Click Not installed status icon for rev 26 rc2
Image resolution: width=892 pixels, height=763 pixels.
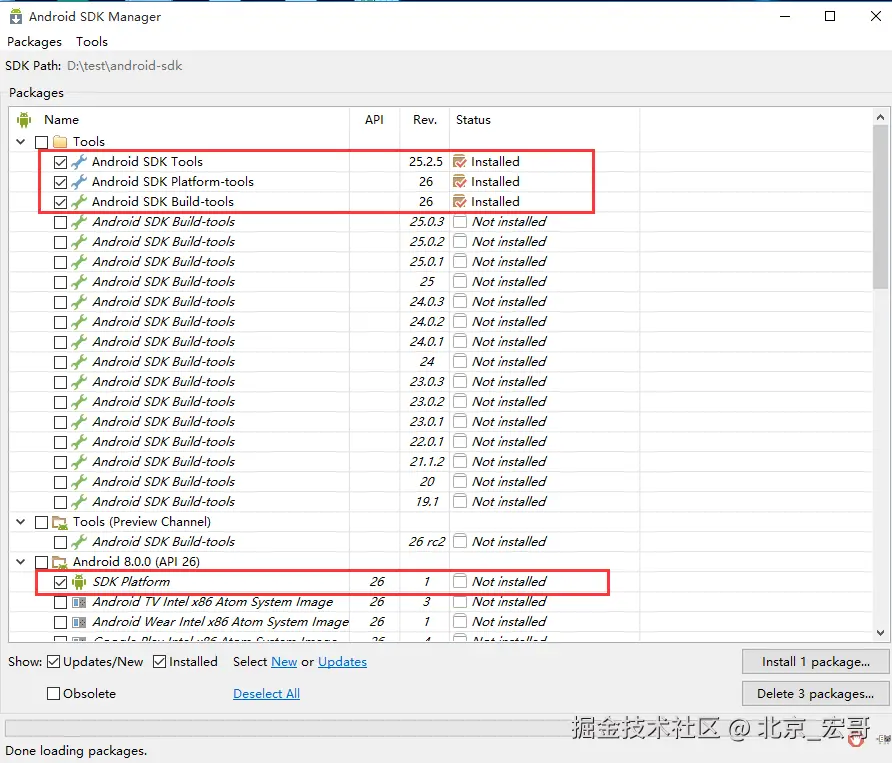click(460, 542)
